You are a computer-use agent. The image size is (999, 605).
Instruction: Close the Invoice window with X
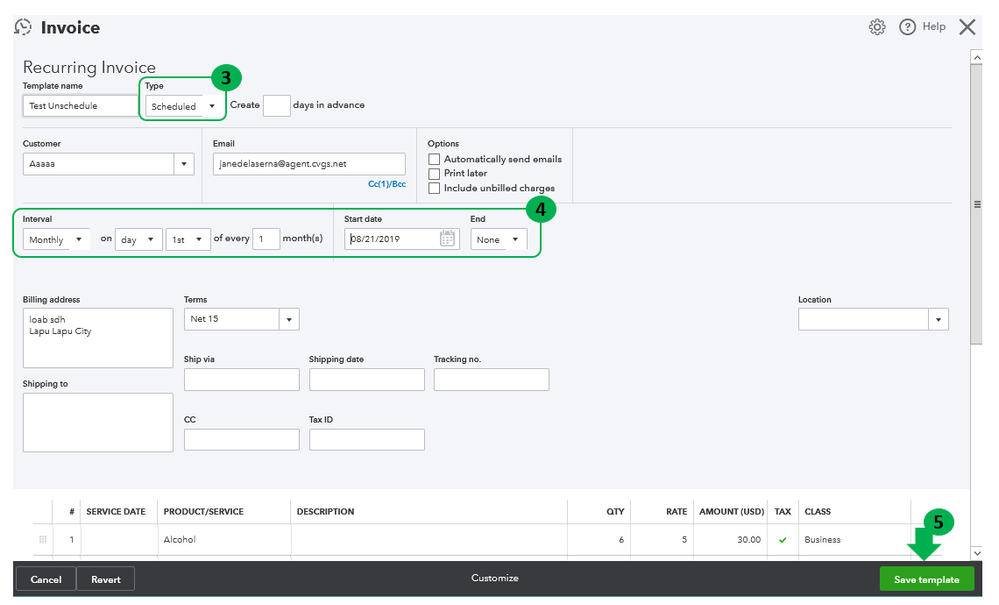pyautogui.click(x=967, y=27)
